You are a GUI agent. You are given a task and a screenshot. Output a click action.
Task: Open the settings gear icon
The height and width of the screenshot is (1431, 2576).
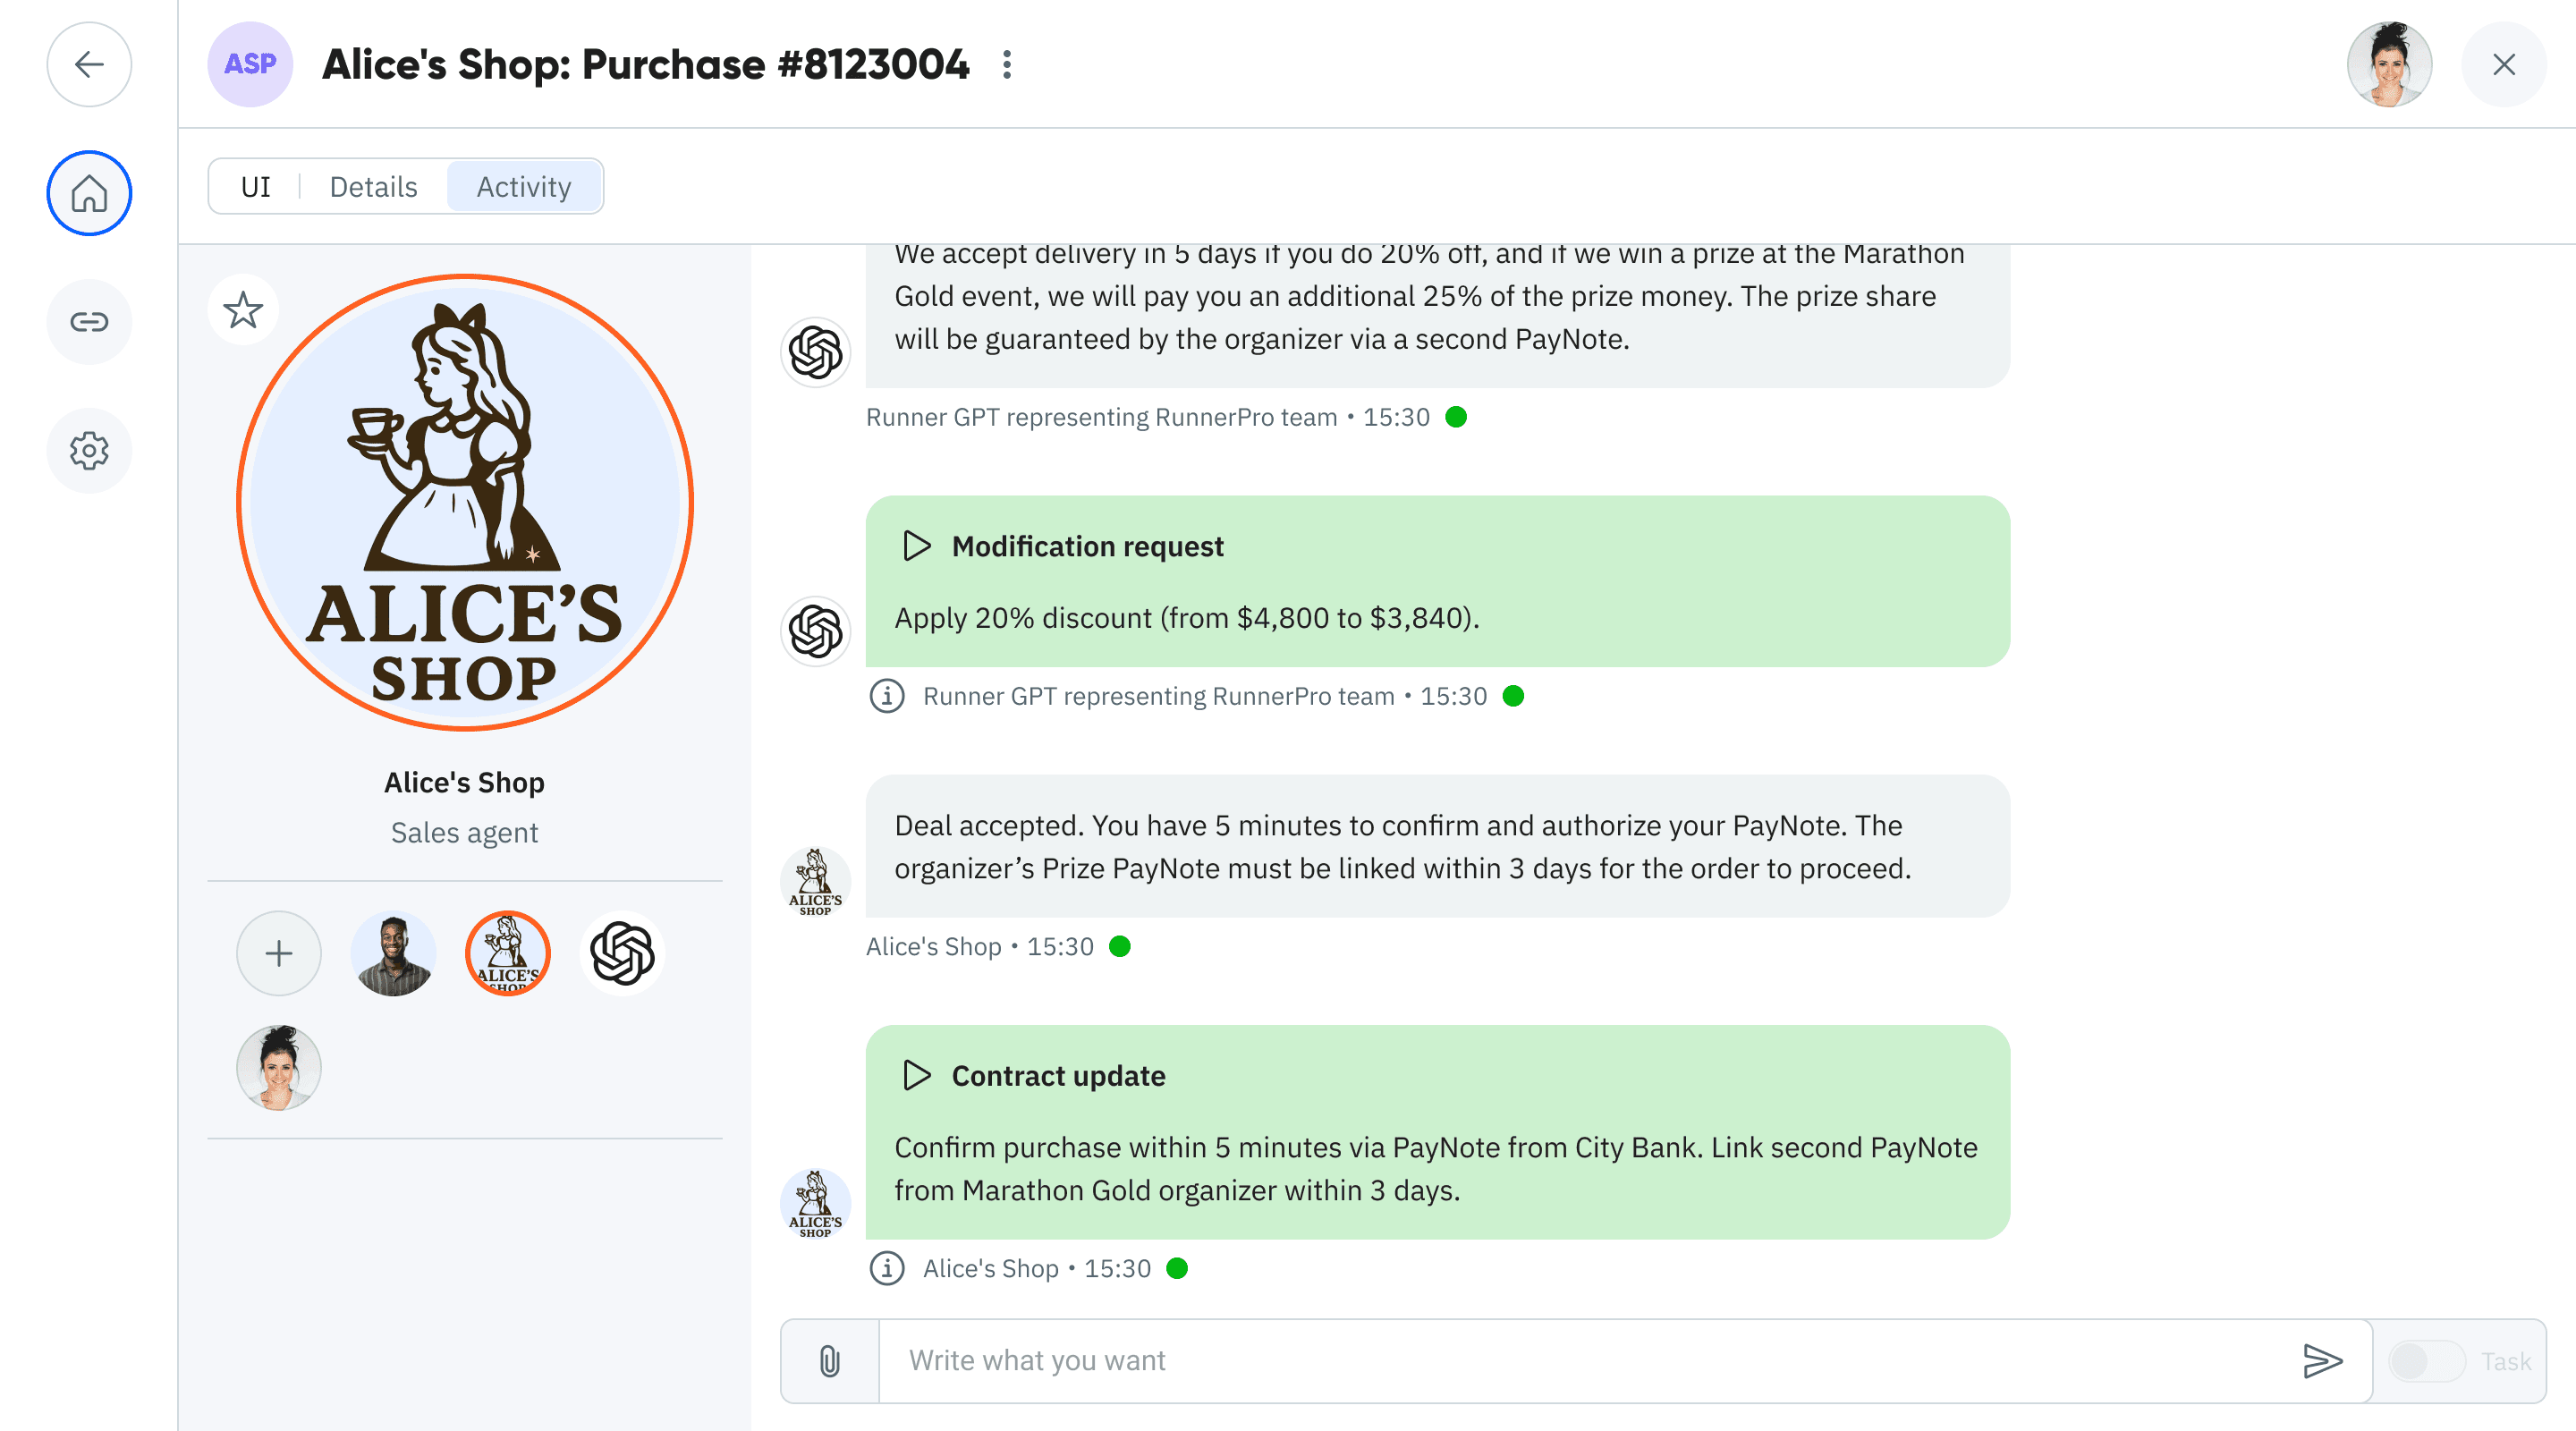tap(89, 451)
